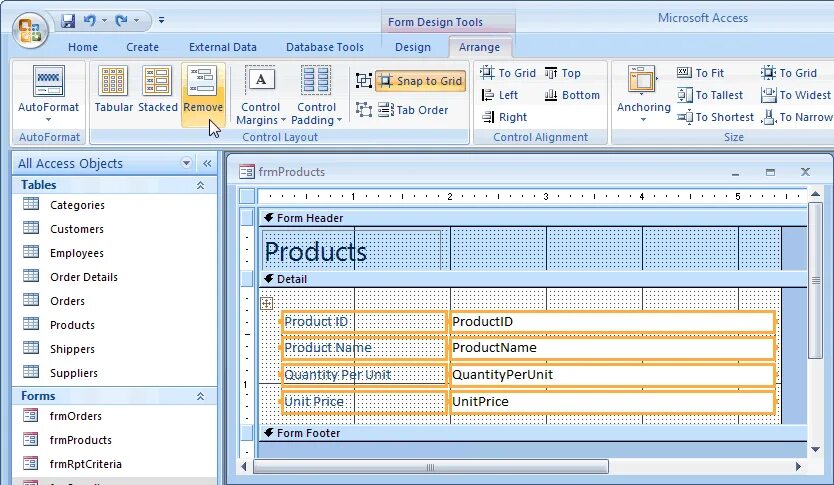This screenshot has height=485, width=834.
Task: Select the QuantityPerUnit text box
Action: coord(613,374)
